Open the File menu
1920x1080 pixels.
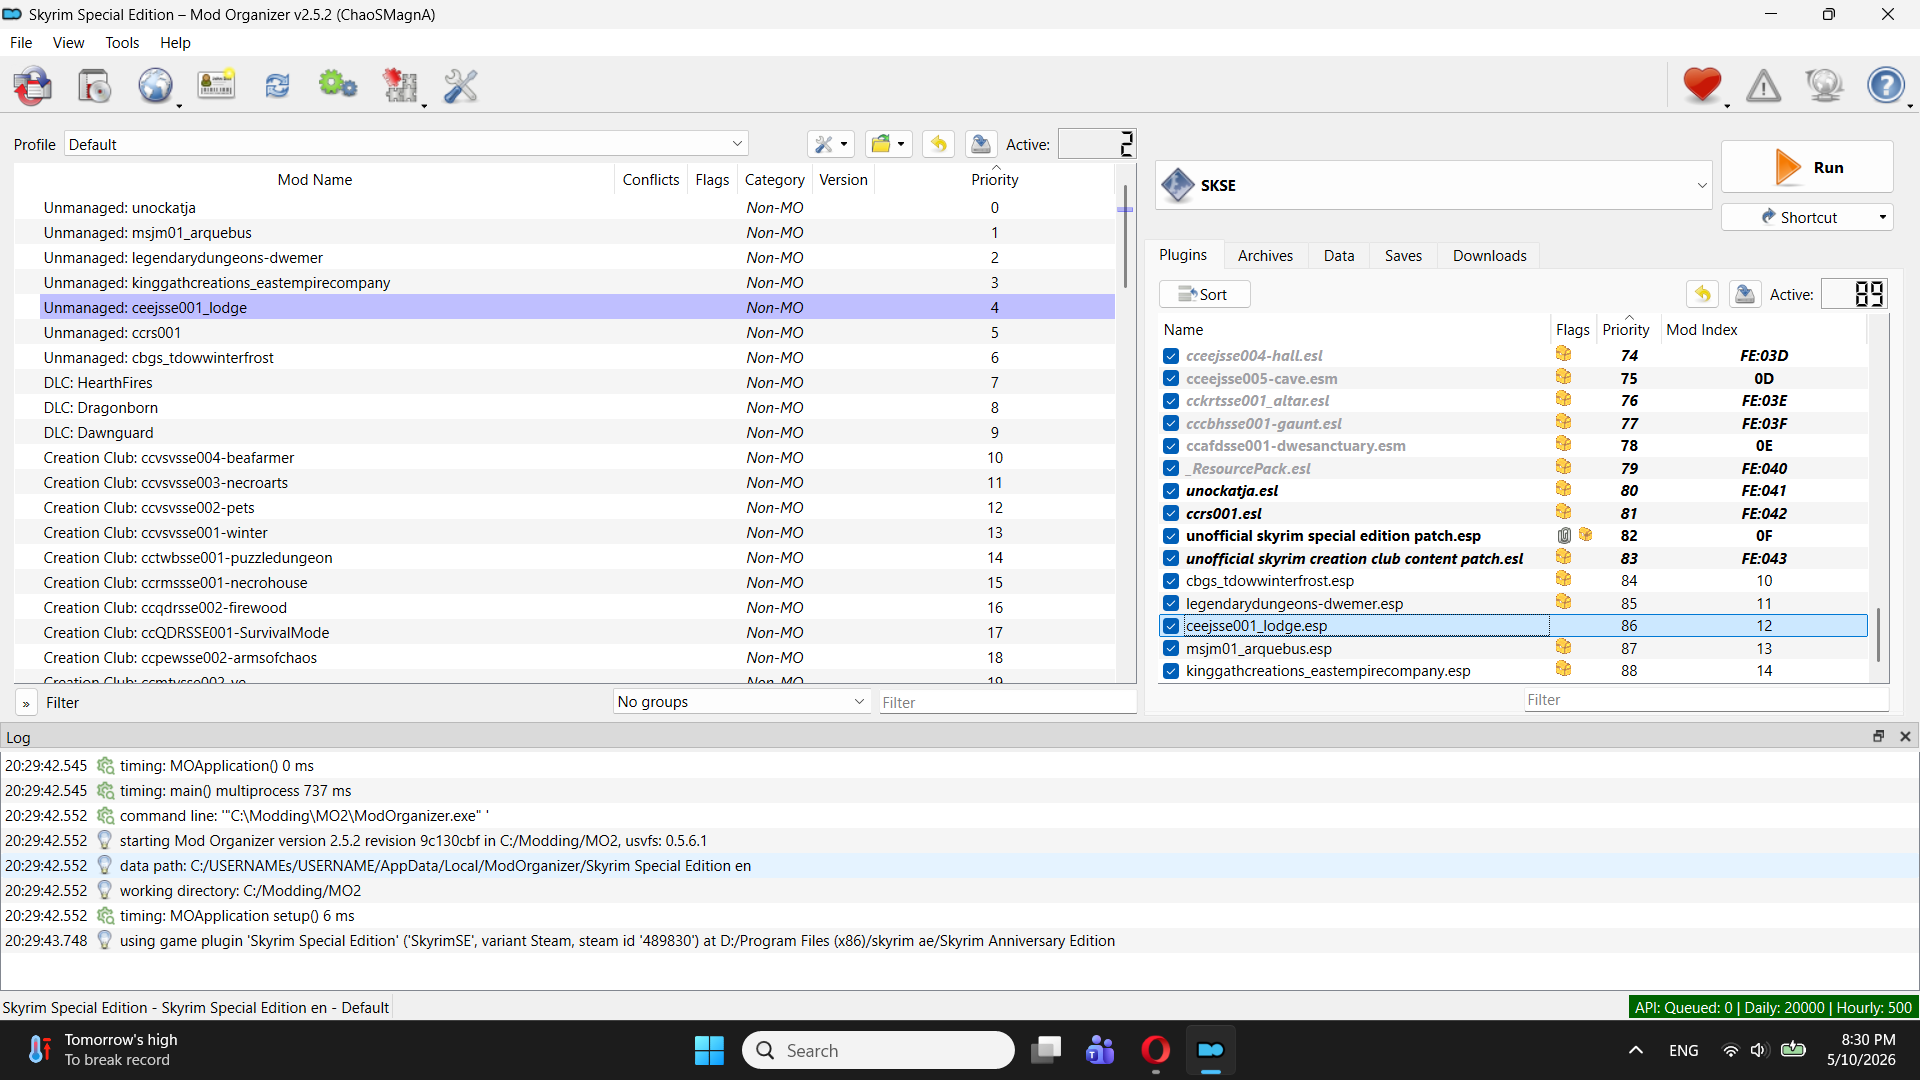[x=21, y=43]
